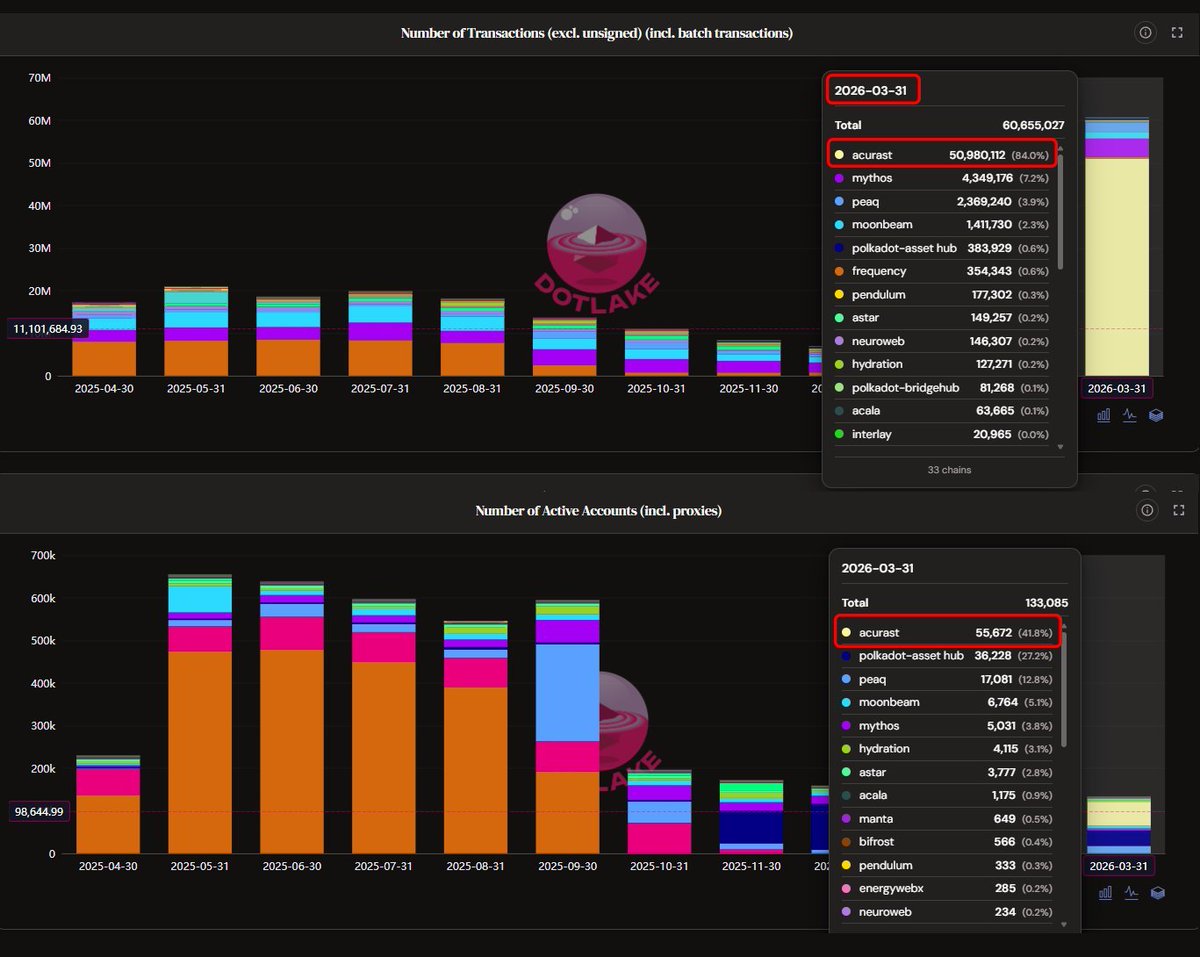Select acurast 55,672 row in Accounts tooltip

pos(948,633)
